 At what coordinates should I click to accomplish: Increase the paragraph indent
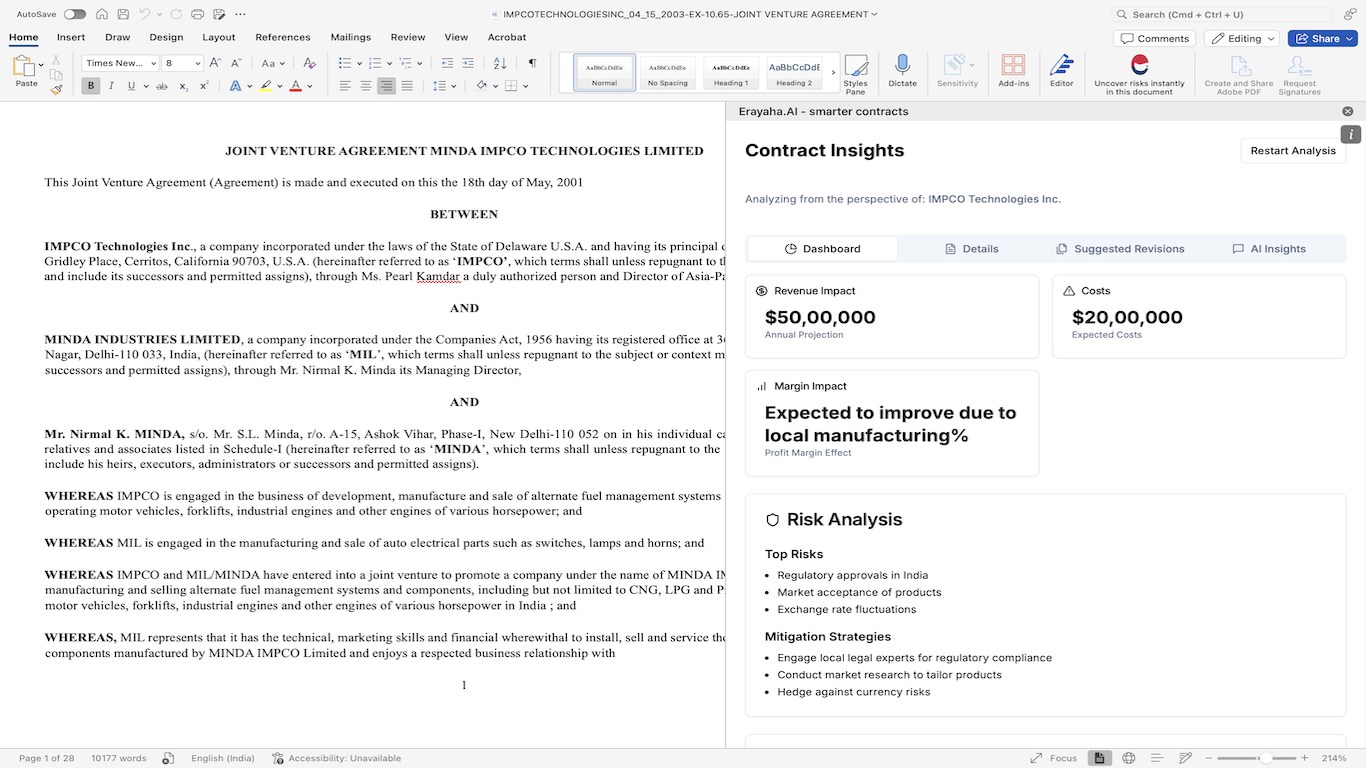pos(467,63)
